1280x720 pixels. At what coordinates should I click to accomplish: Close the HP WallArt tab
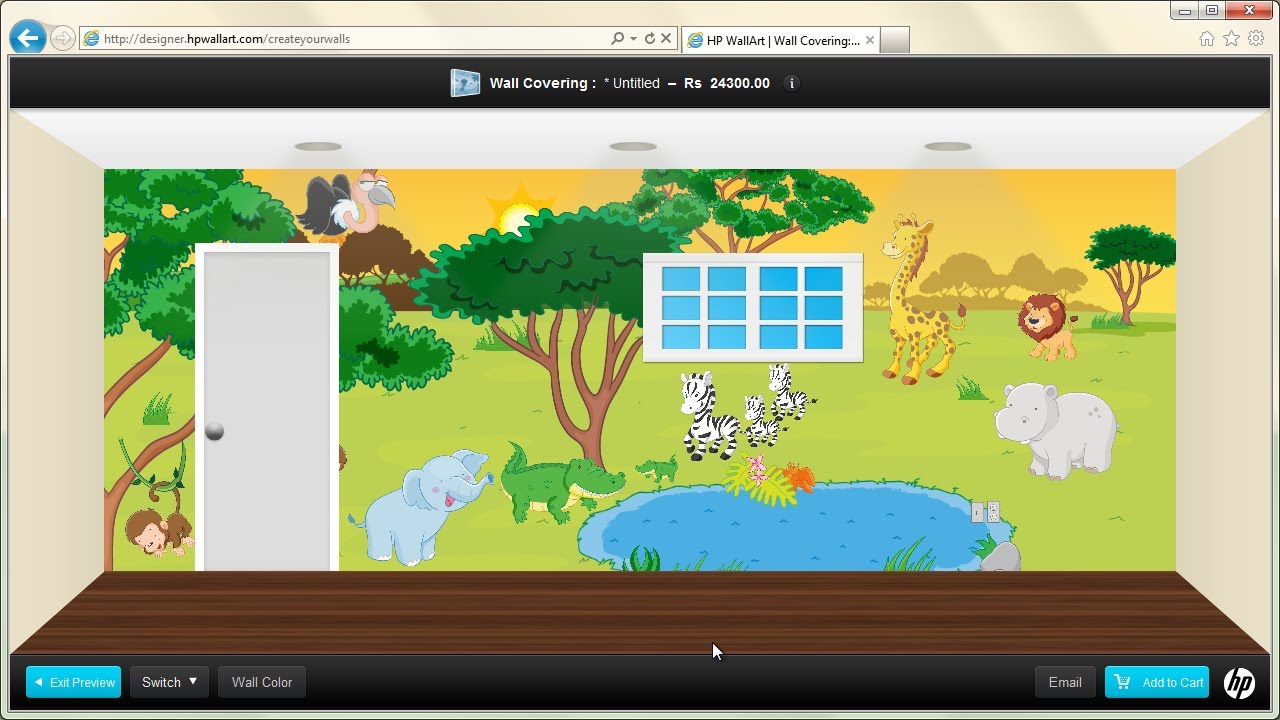point(869,40)
